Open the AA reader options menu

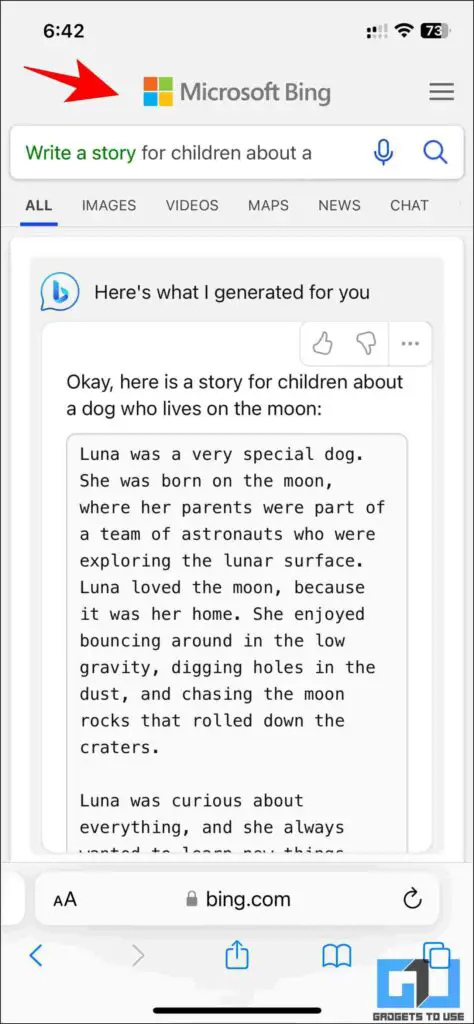65,899
